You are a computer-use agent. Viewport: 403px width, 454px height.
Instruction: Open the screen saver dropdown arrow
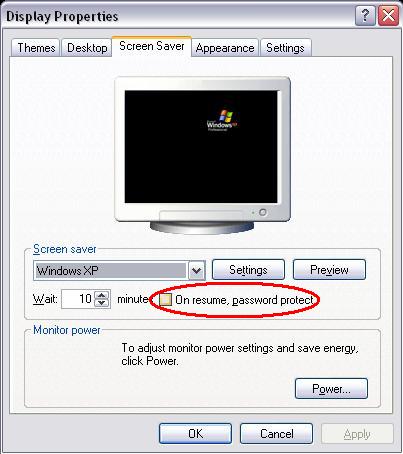click(197, 270)
